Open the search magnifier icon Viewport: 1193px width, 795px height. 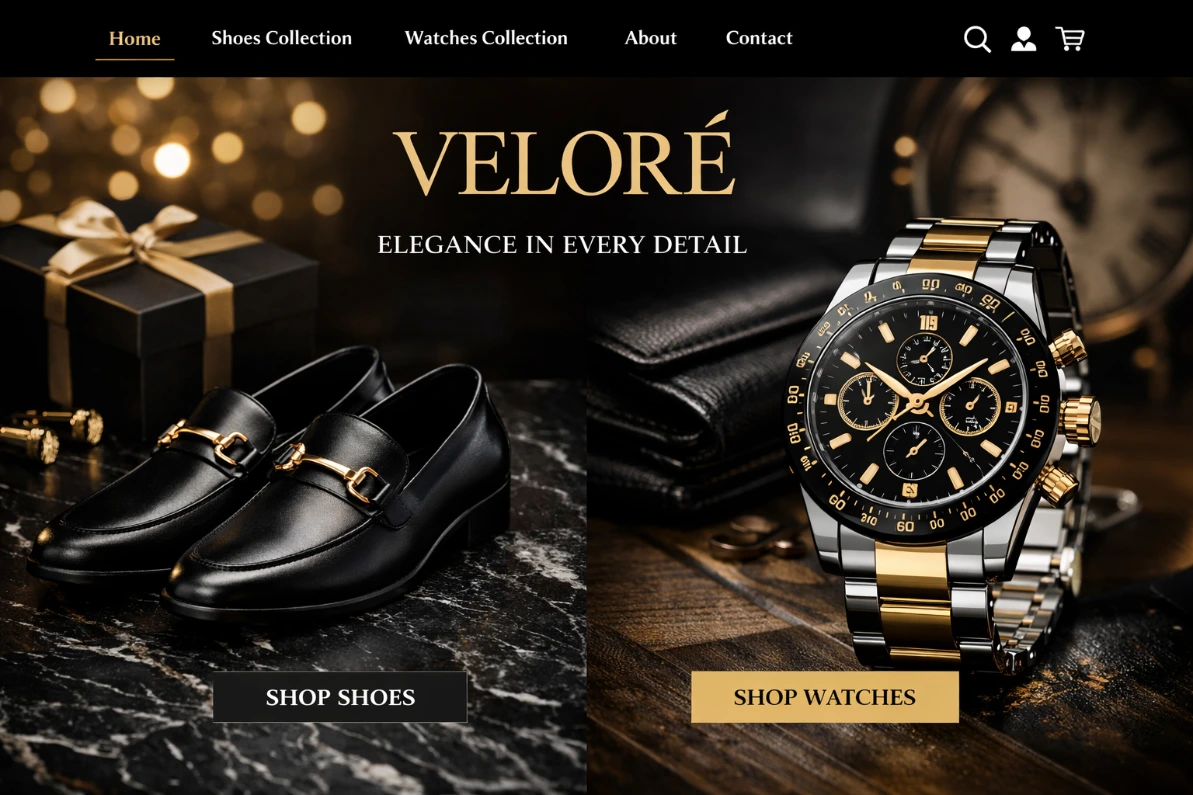click(977, 39)
